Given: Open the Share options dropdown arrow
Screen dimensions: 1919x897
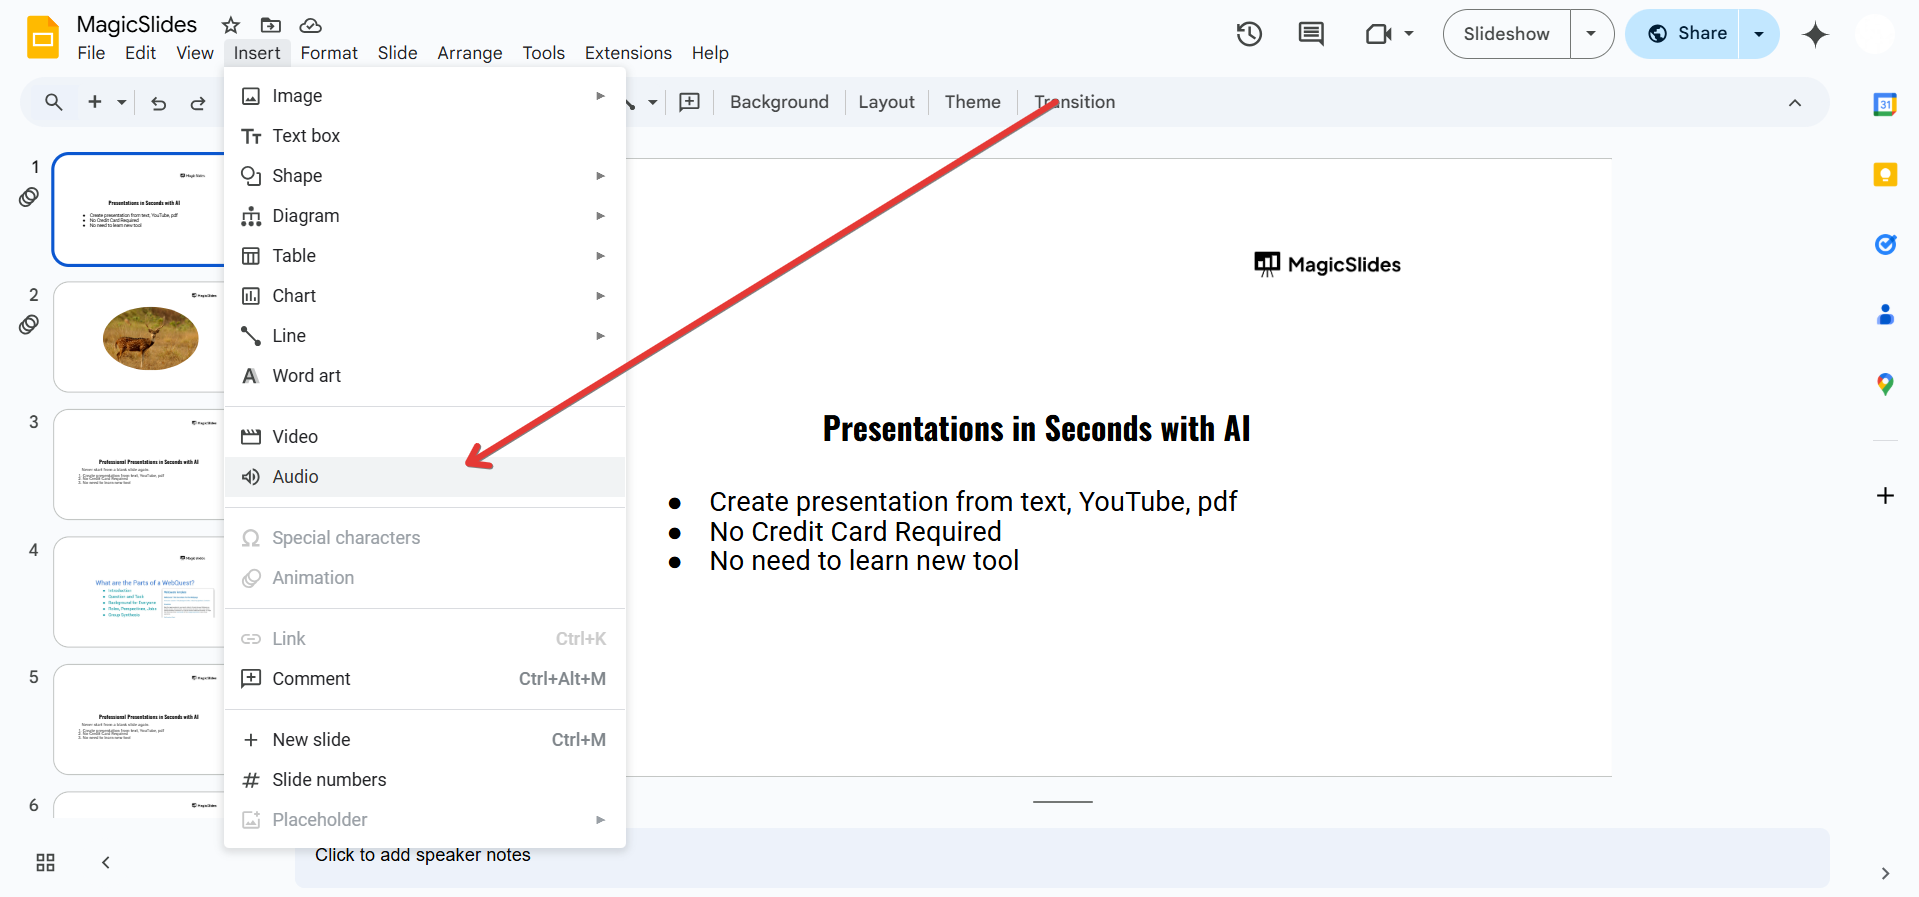Looking at the screenshot, I should click(1758, 34).
